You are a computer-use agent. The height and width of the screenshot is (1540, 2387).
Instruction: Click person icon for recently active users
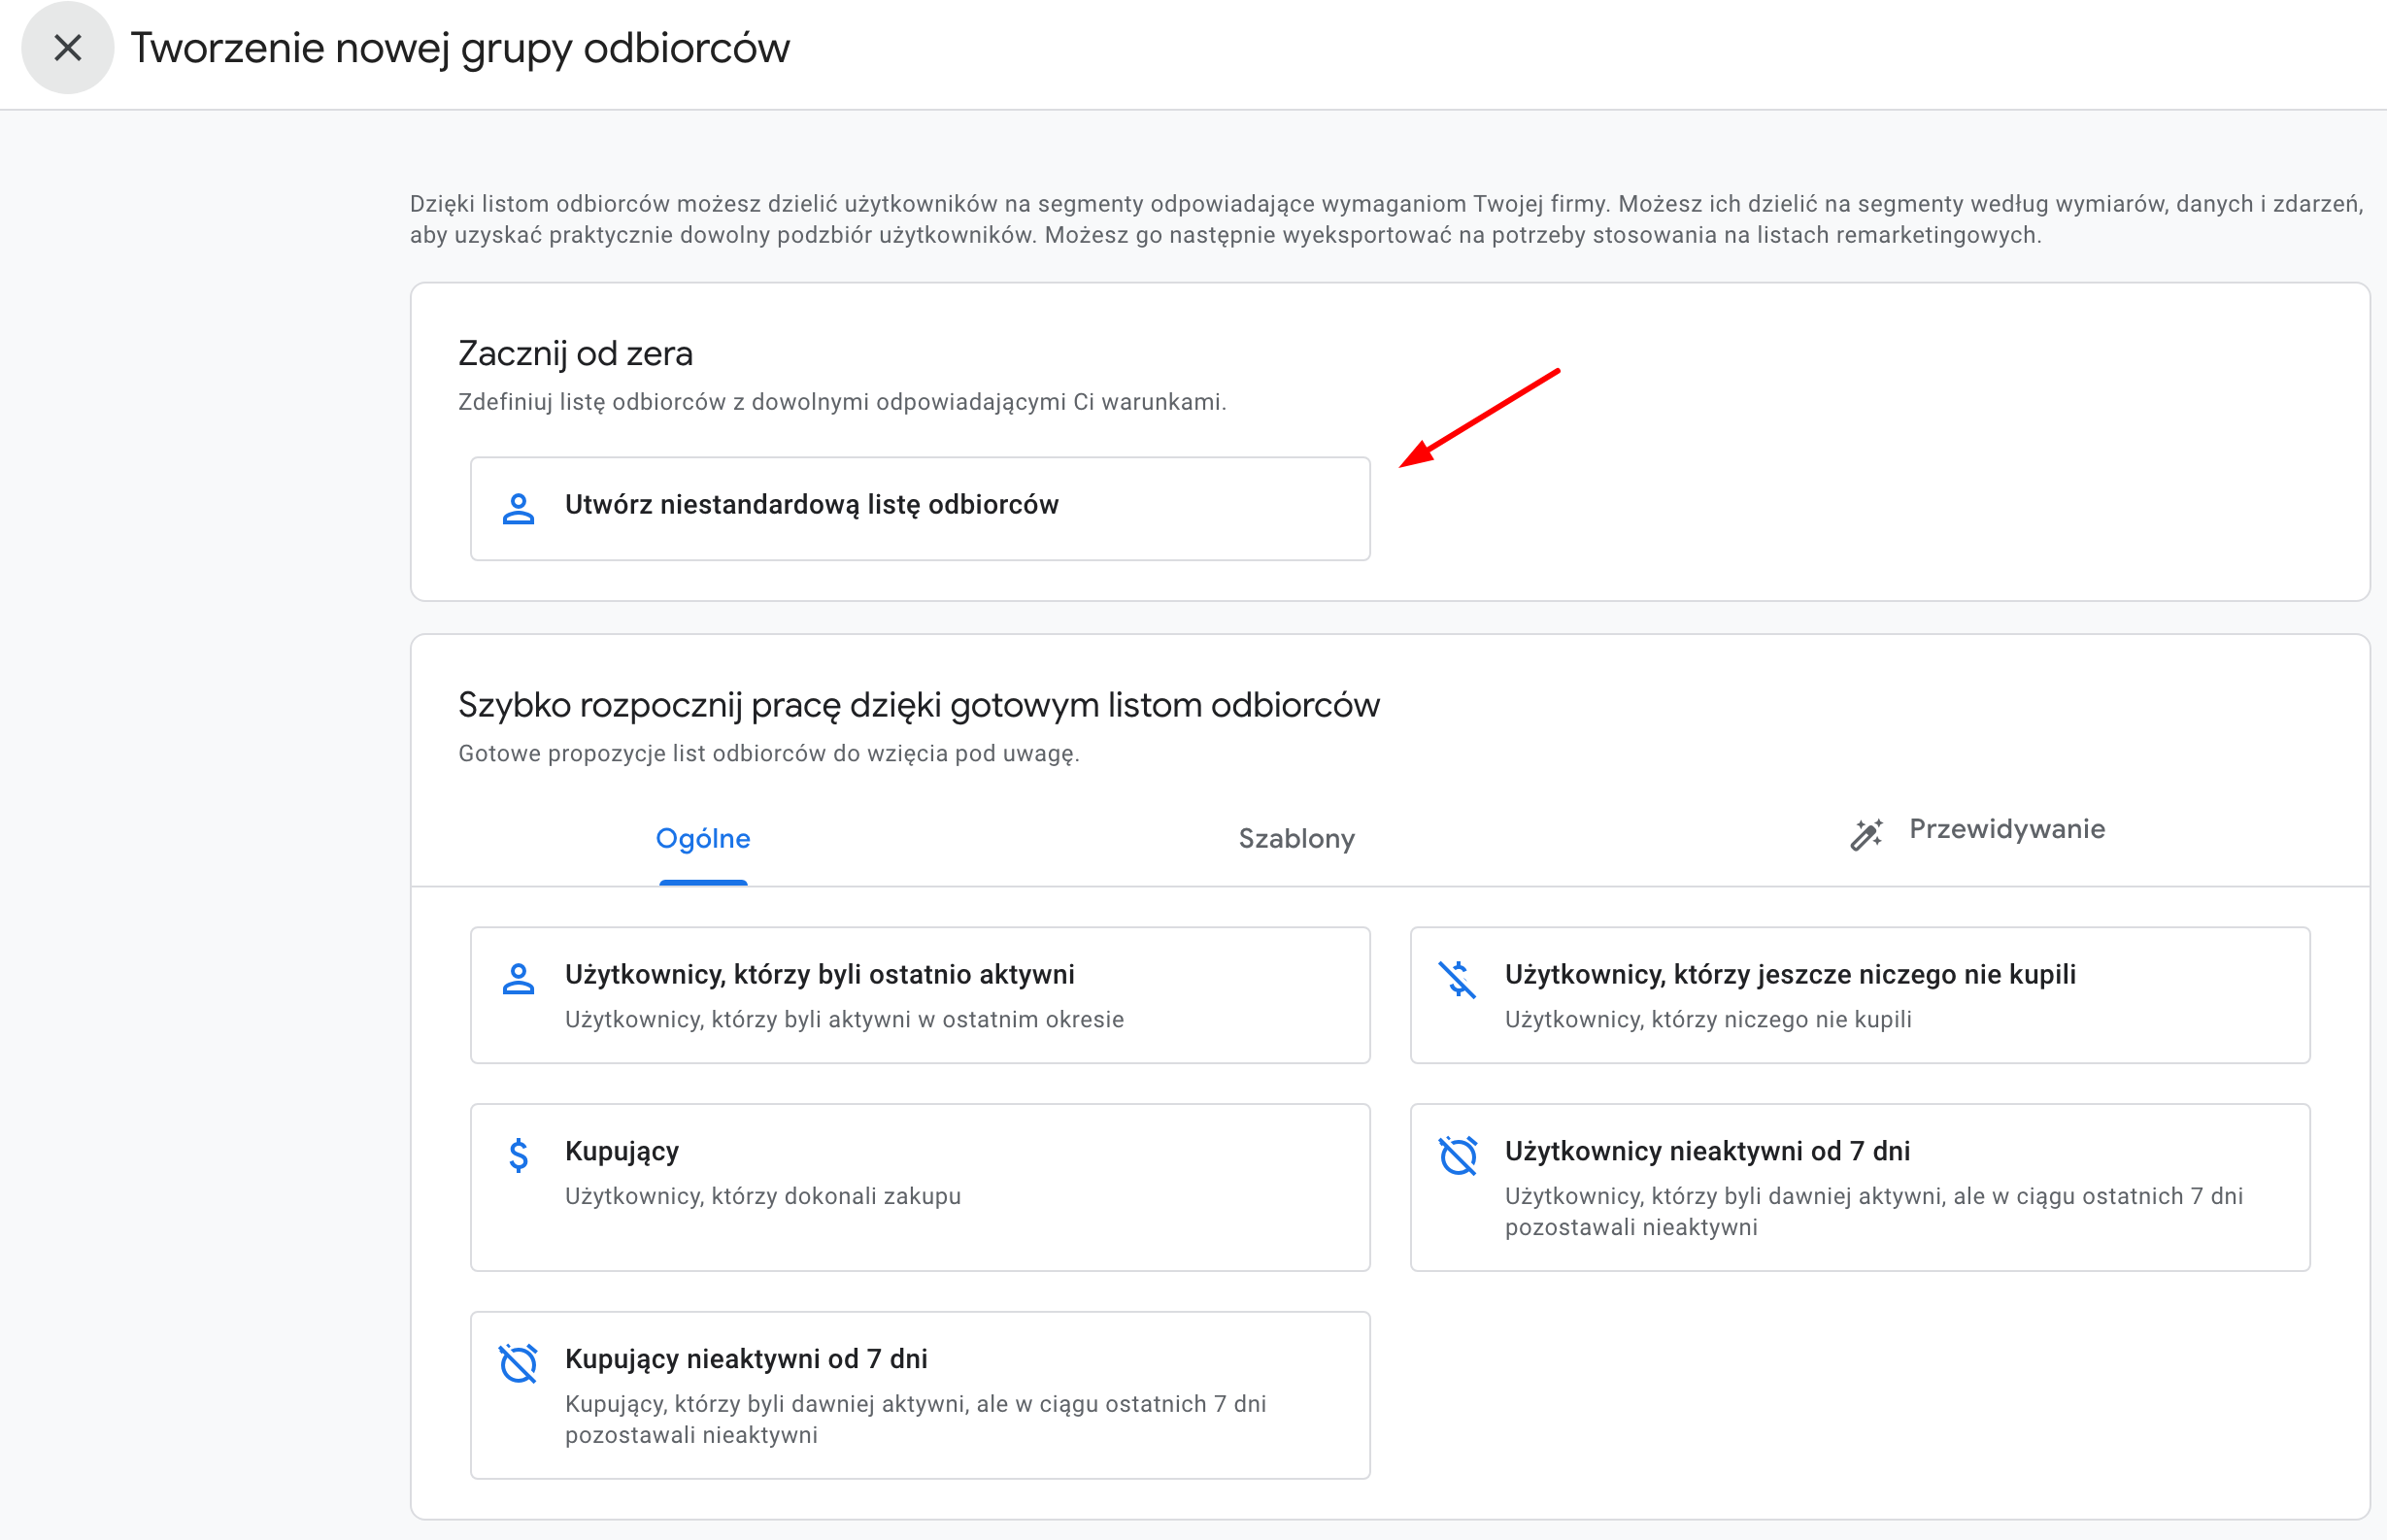tap(518, 978)
